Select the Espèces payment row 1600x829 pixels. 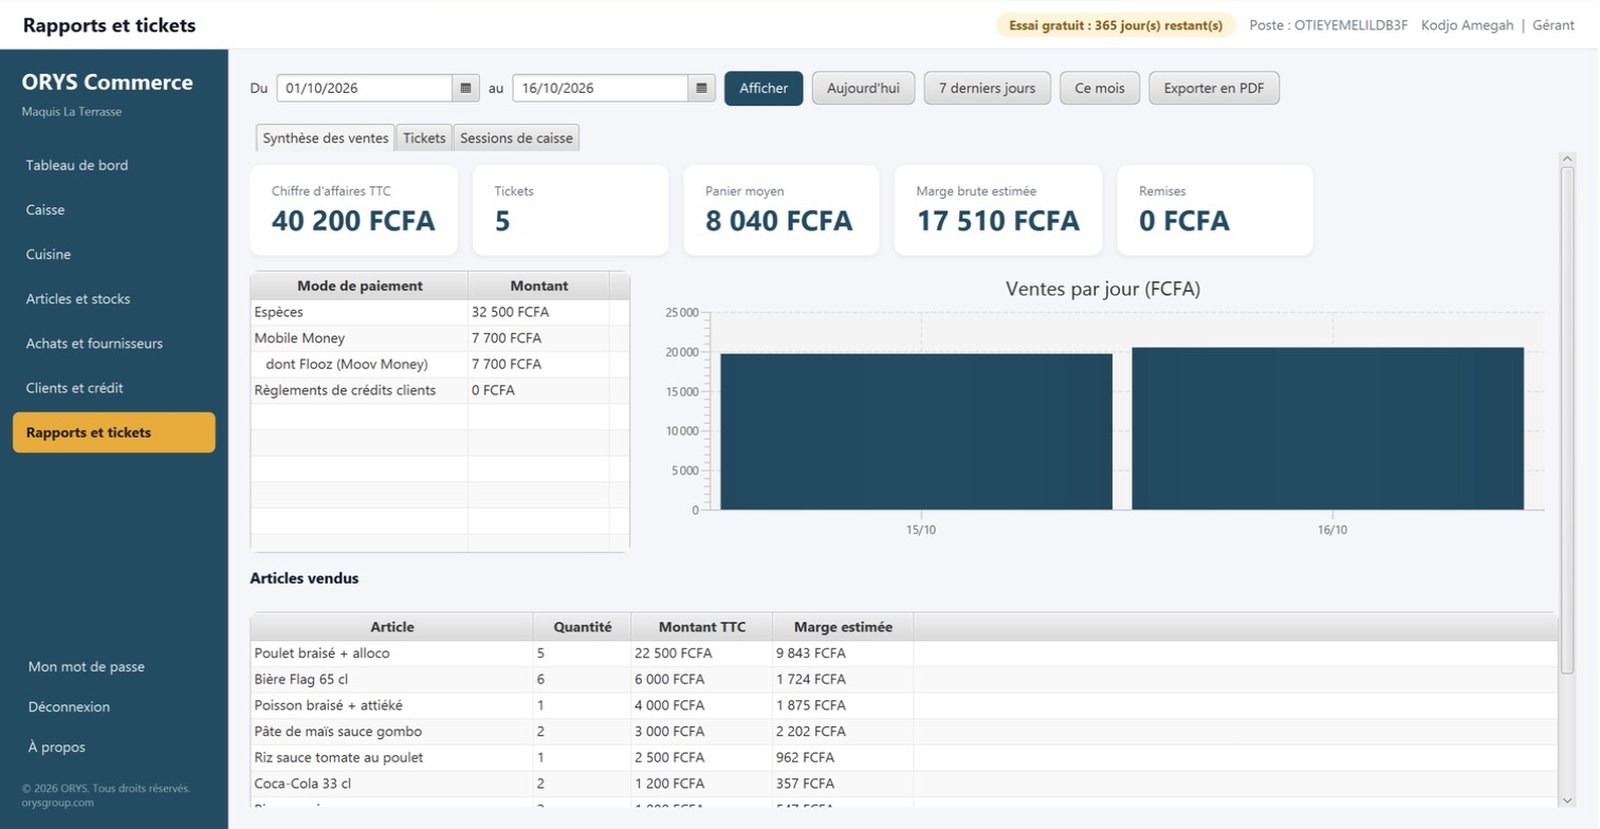click(x=440, y=312)
